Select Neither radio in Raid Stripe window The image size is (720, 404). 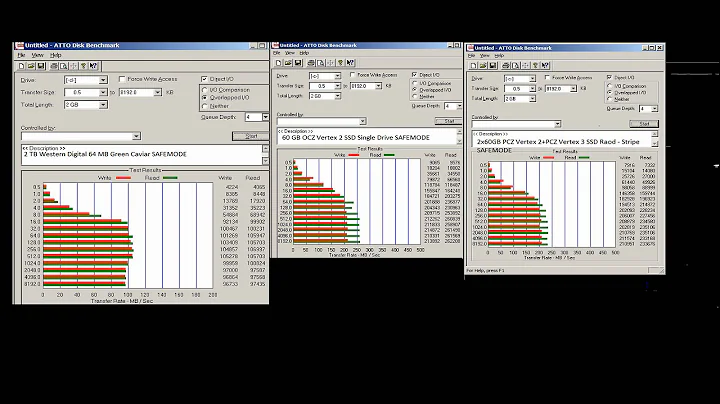(x=610, y=99)
